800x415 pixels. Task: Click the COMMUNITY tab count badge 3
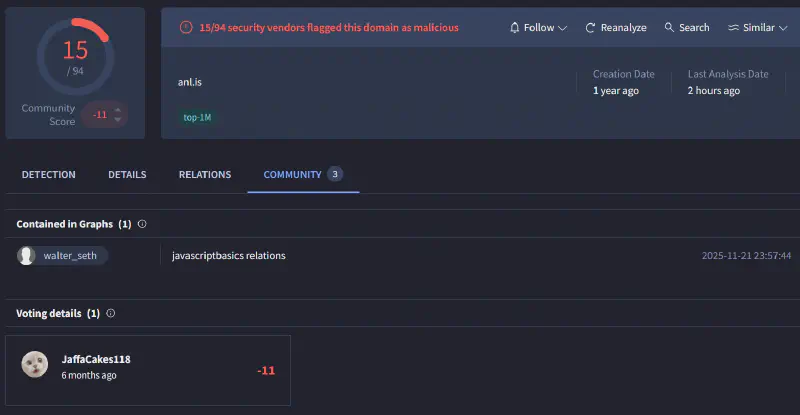[x=335, y=174]
